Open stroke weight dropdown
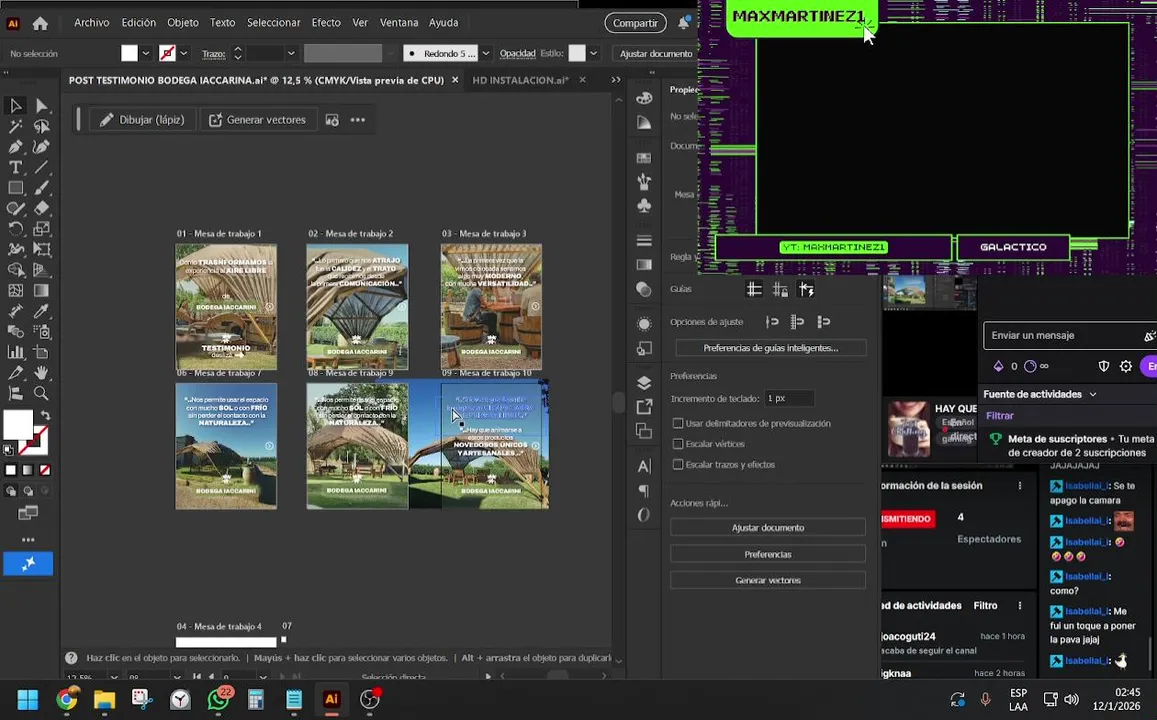The height and width of the screenshot is (720, 1157). pos(291,53)
